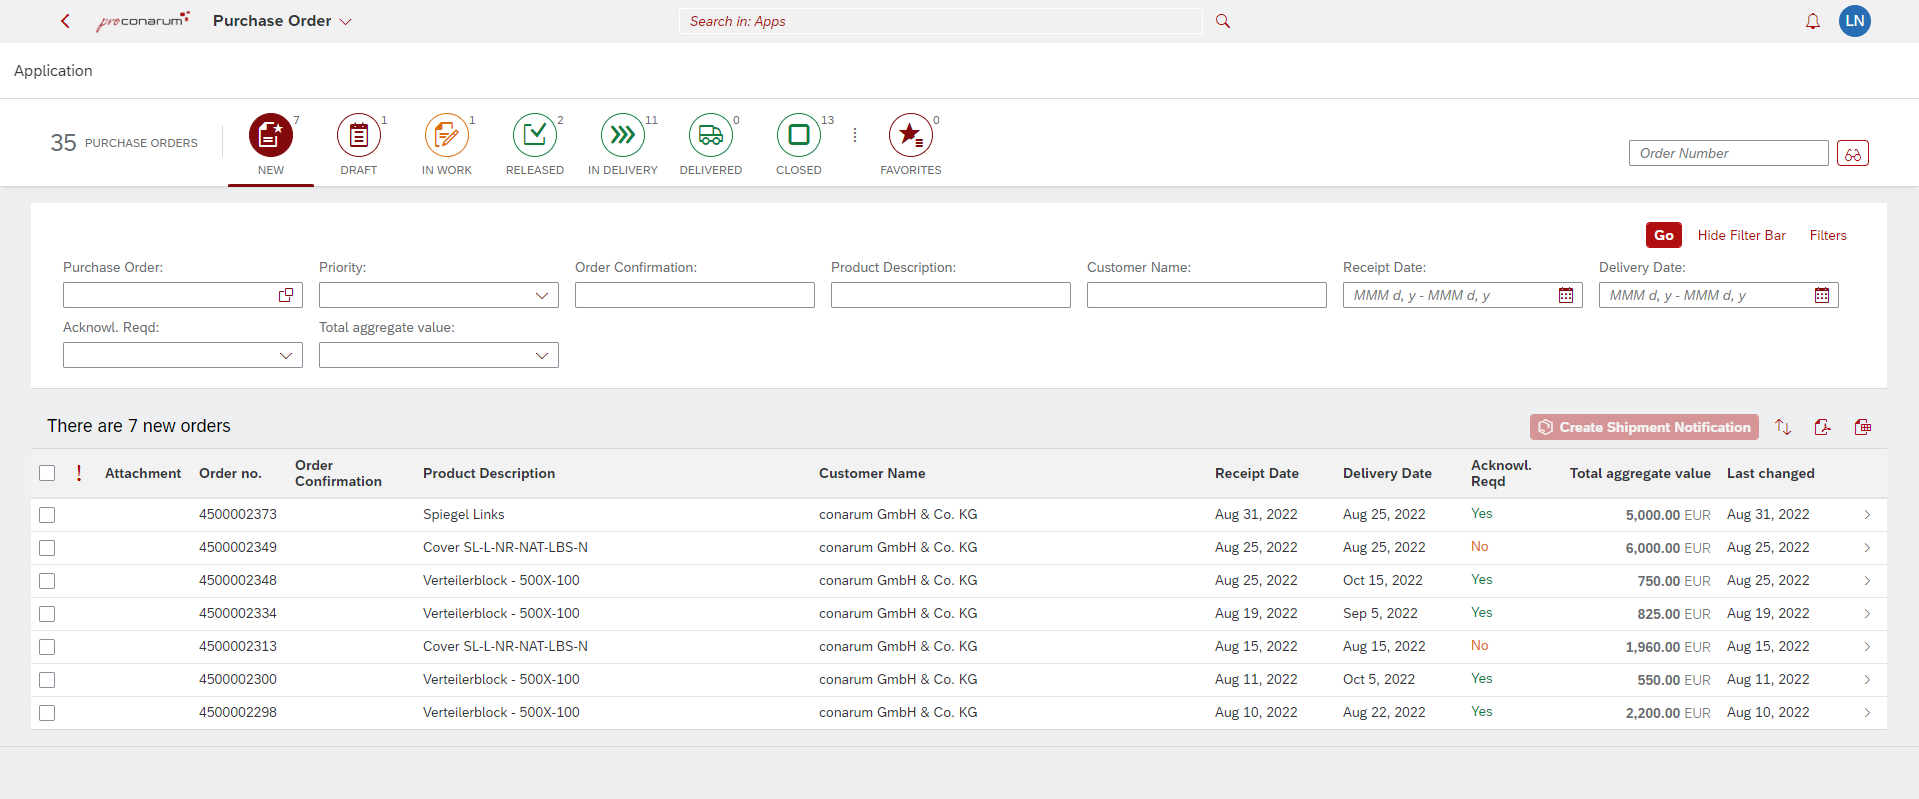Click the order number search binoculars icon
Screen dimensions: 1919x799
click(1852, 153)
